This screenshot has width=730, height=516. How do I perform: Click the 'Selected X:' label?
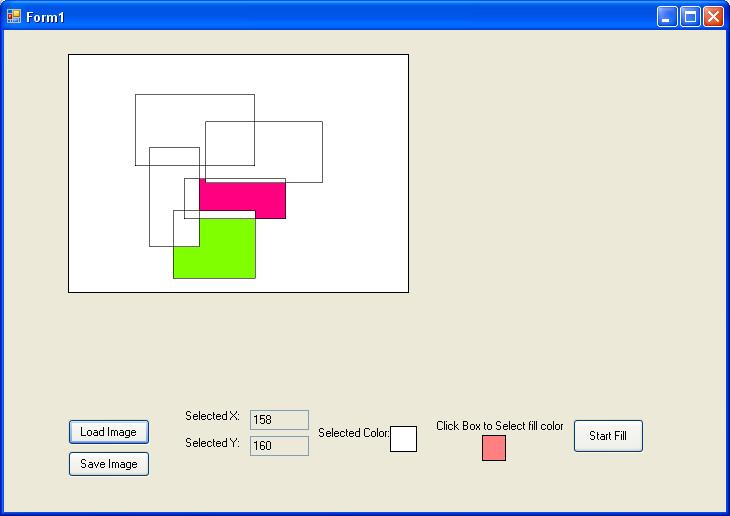pyautogui.click(x=212, y=416)
